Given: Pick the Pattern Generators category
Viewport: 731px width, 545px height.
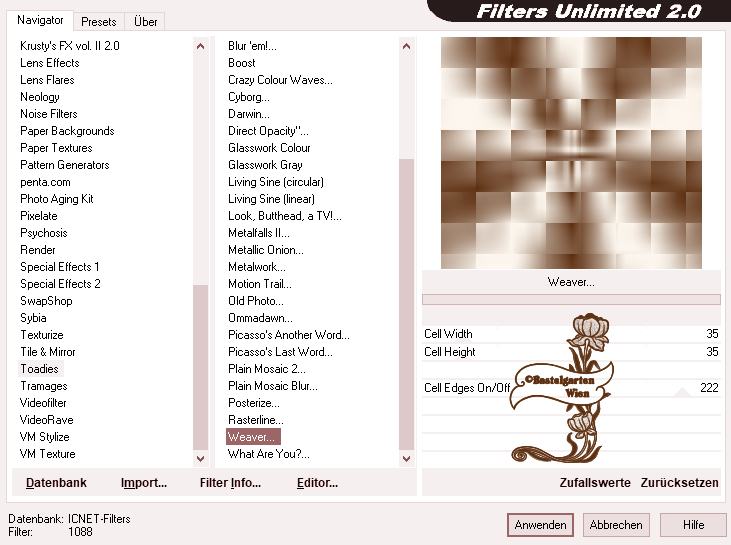Looking at the screenshot, I should [65, 165].
